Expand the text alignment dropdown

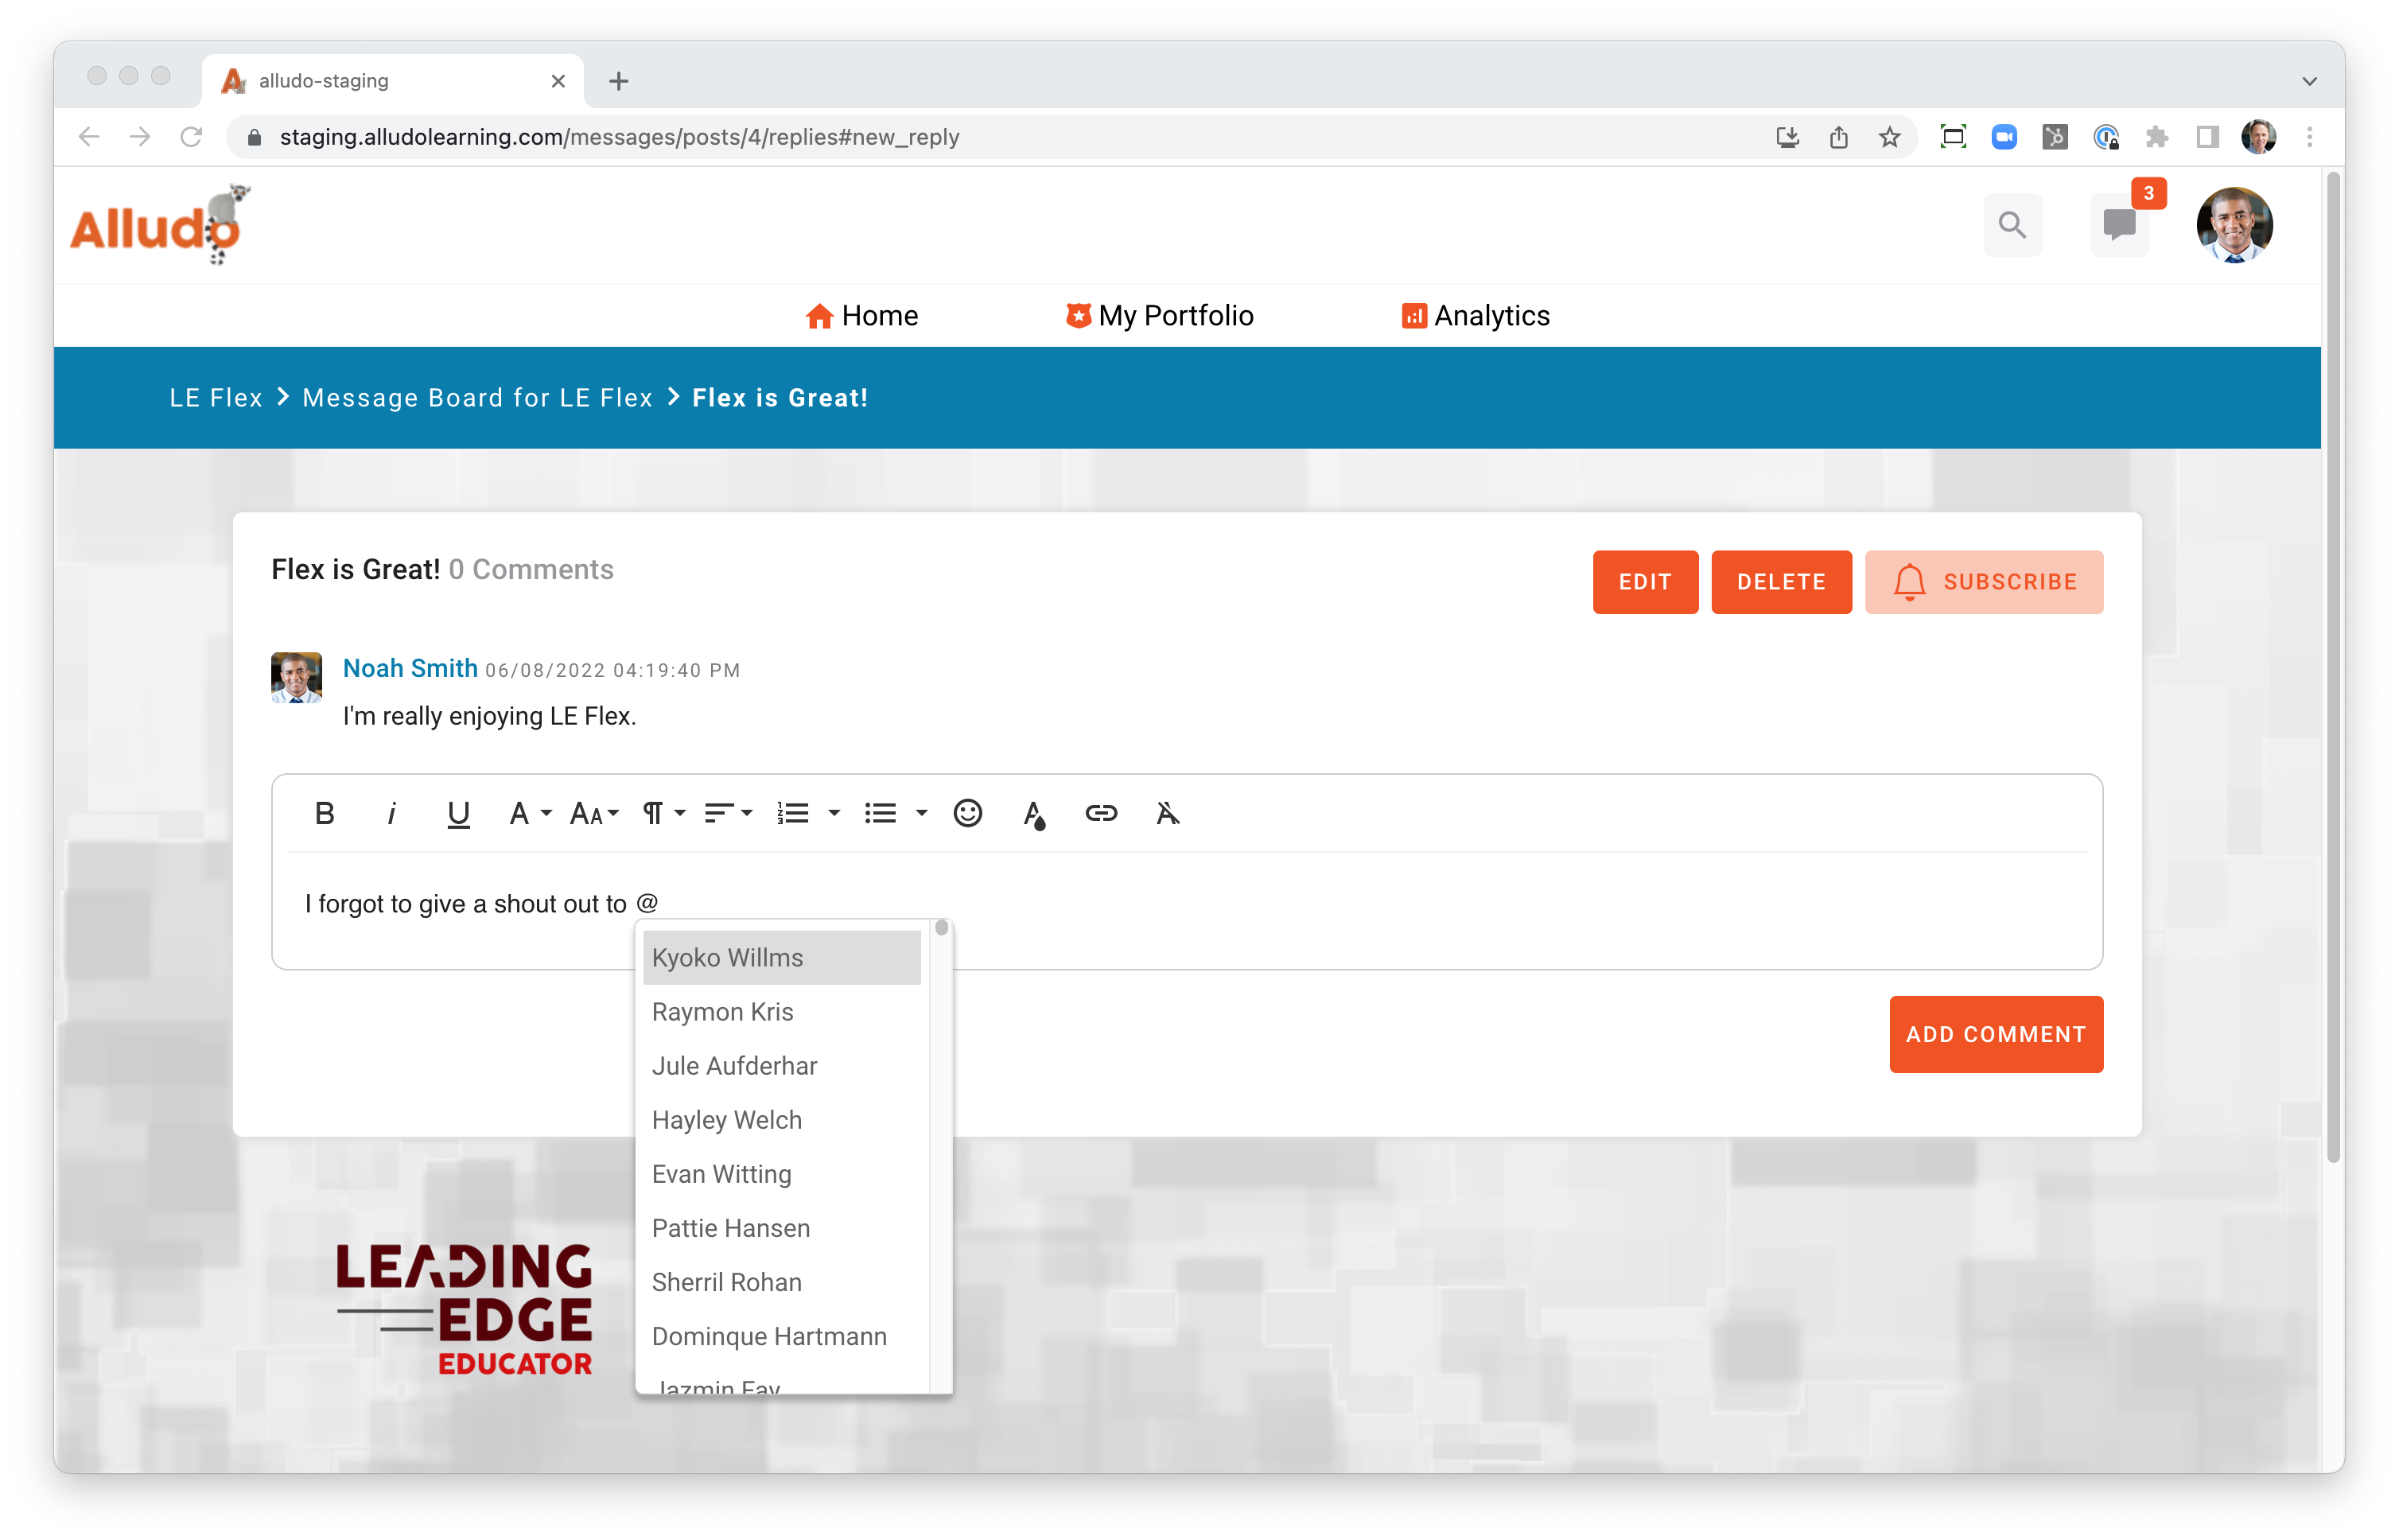(x=726, y=813)
